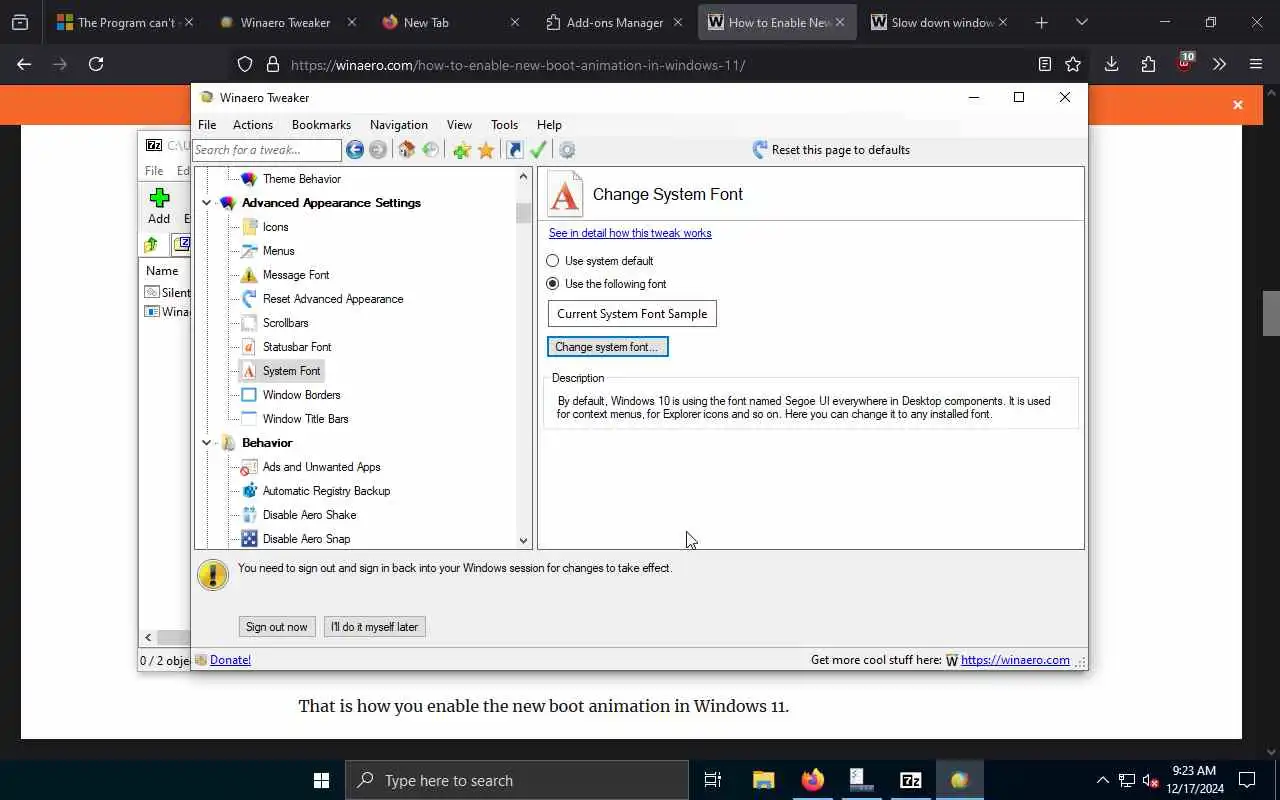Image resolution: width=1280 pixels, height=800 pixels.
Task: Open the View menu in Winaero Tweaker
Action: click(x=459, y=125)
